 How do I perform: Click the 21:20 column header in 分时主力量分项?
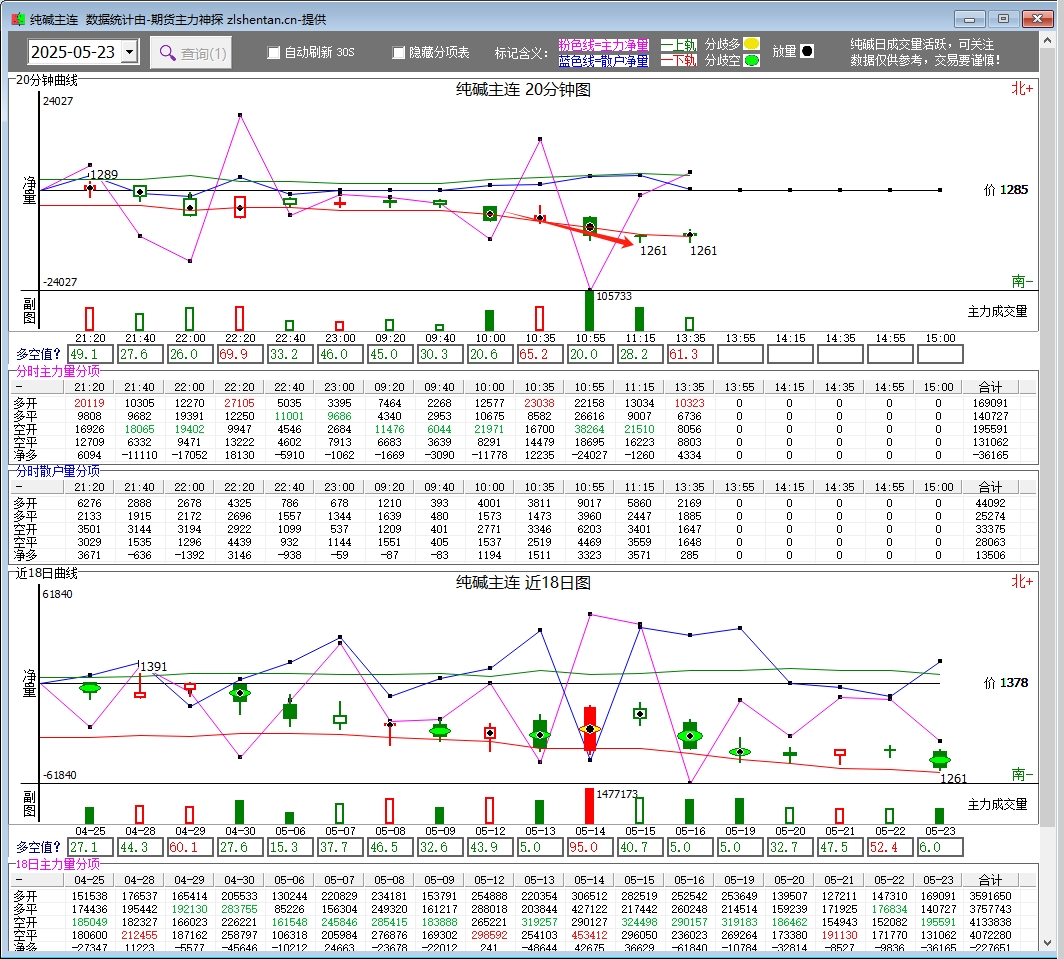(x=90, y=387)
